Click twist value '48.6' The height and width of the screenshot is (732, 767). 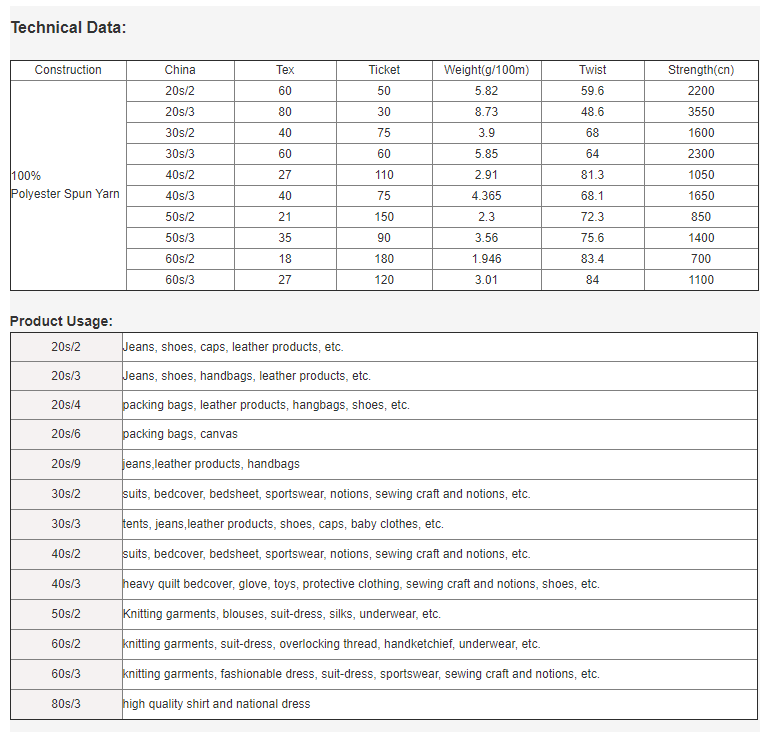[x=592, y=112]
